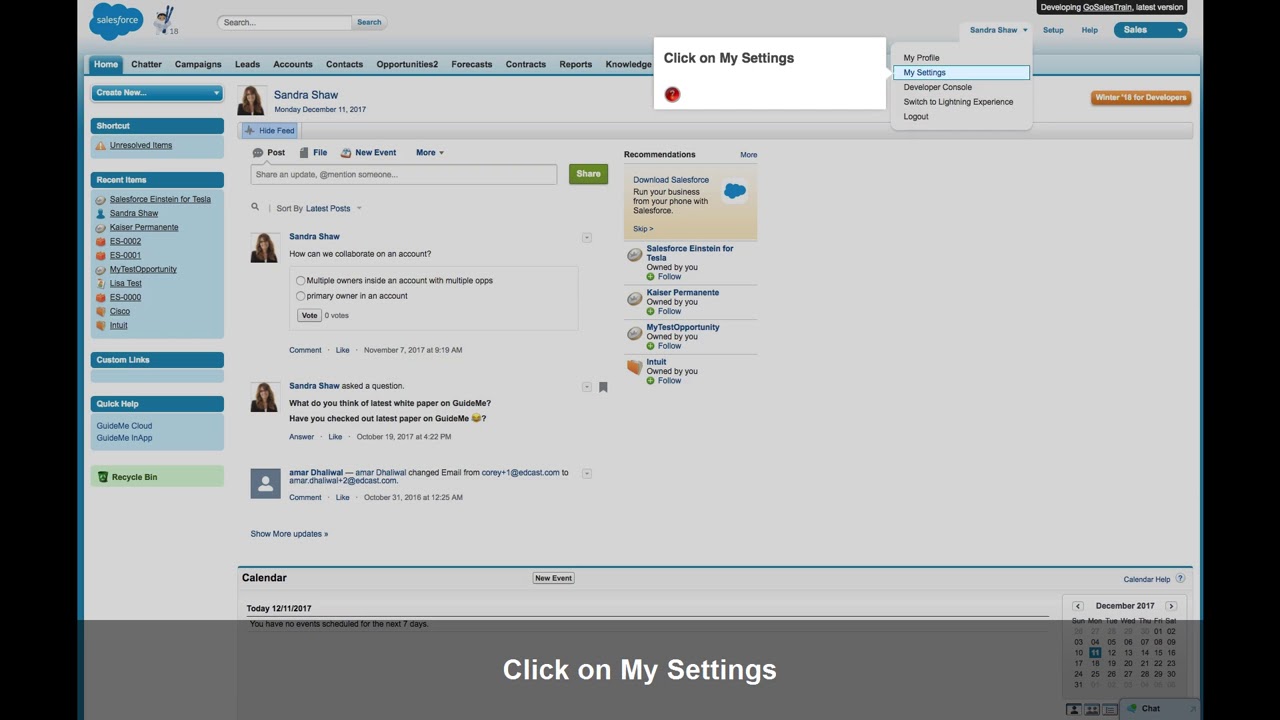This screenshot has width=1280, height=720.
Task: Open action menu on question post
Action: [587, 386]
